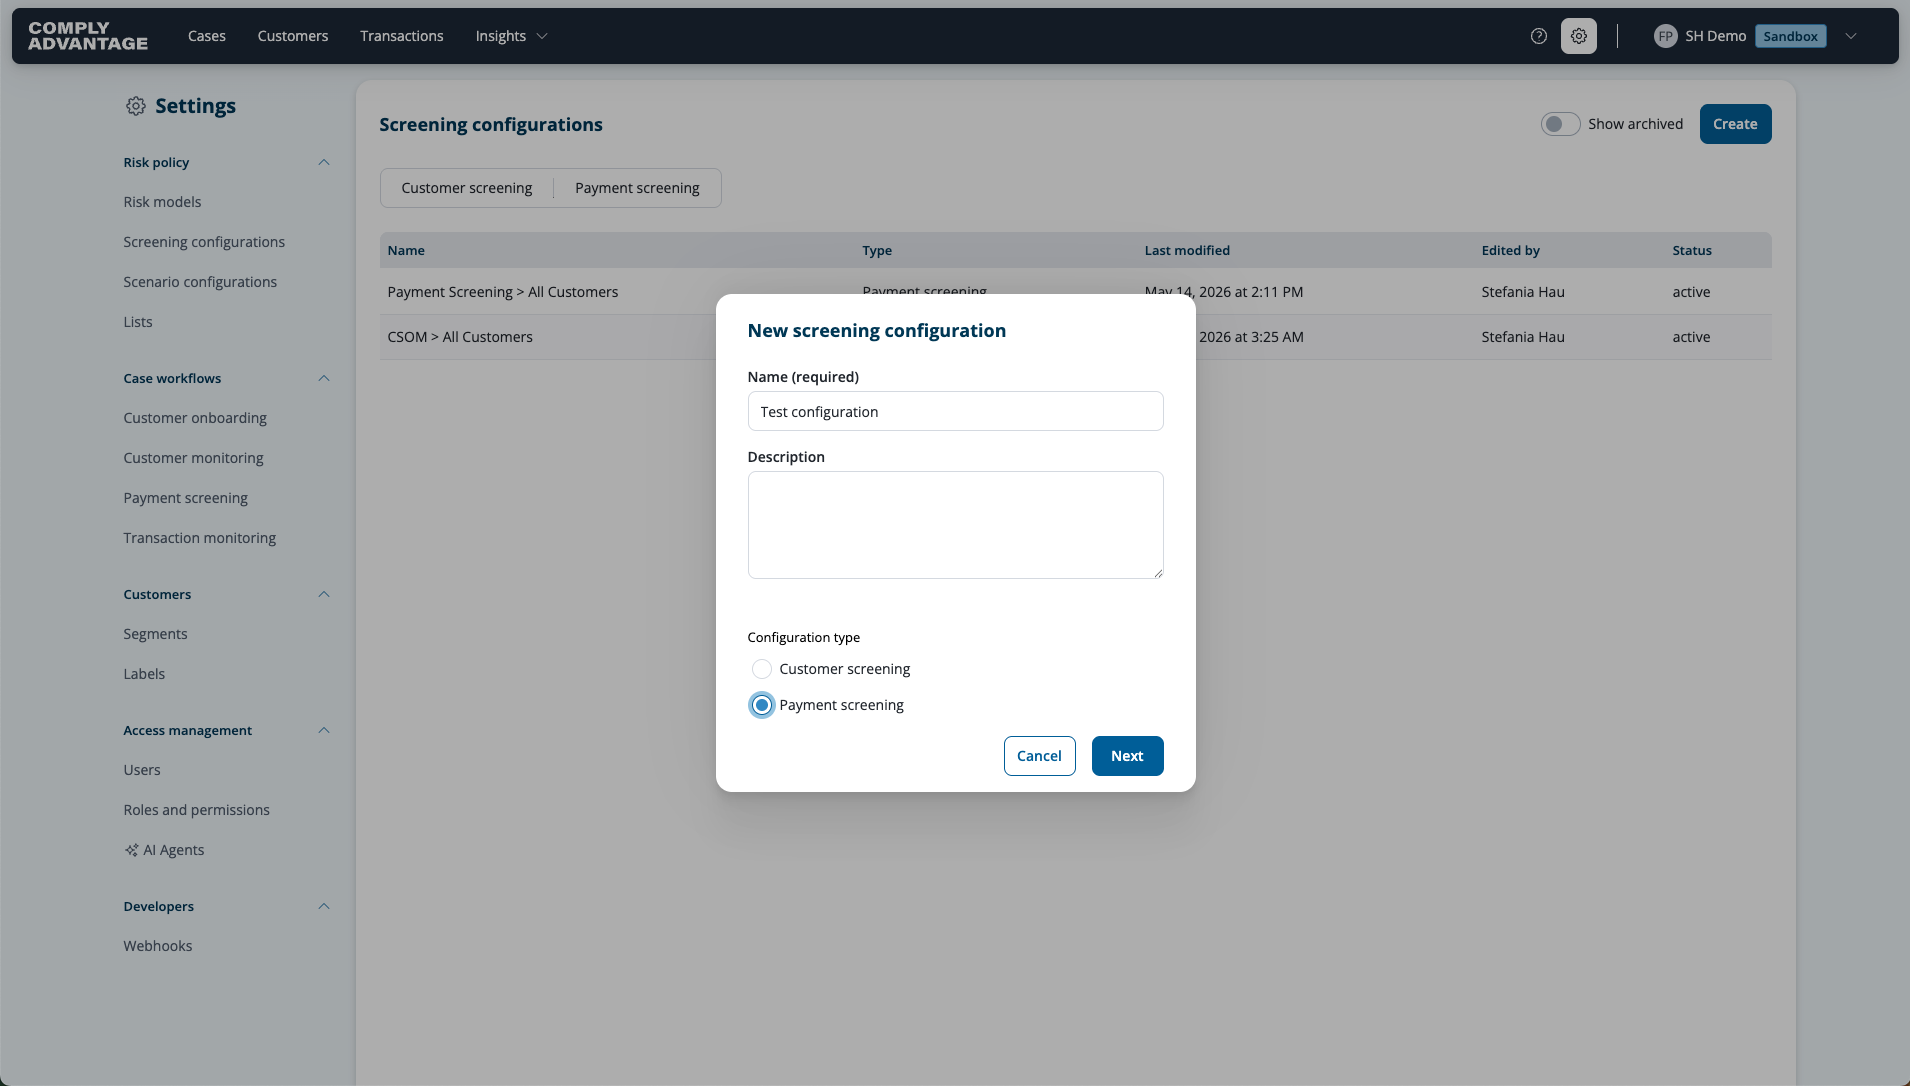Open Risk models settings
This screenshot has width=1910, height=1086.
[x=162, y=202]
